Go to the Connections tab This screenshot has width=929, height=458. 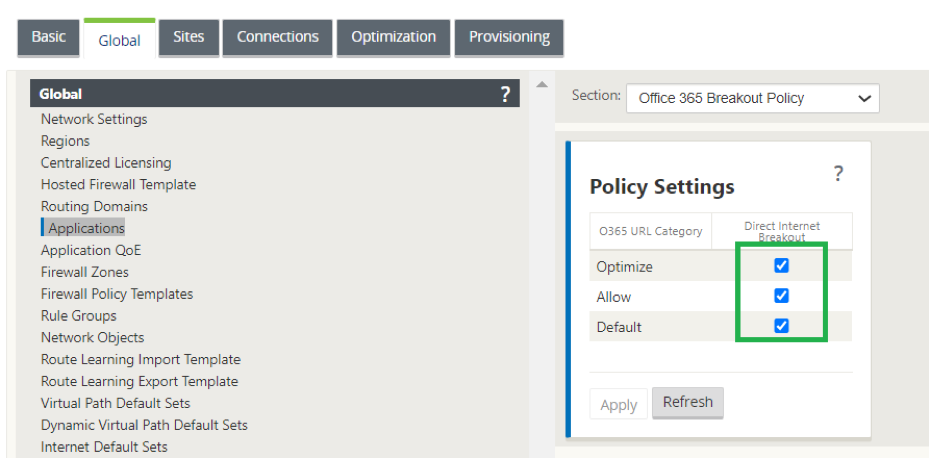click(x=278, y=37)
